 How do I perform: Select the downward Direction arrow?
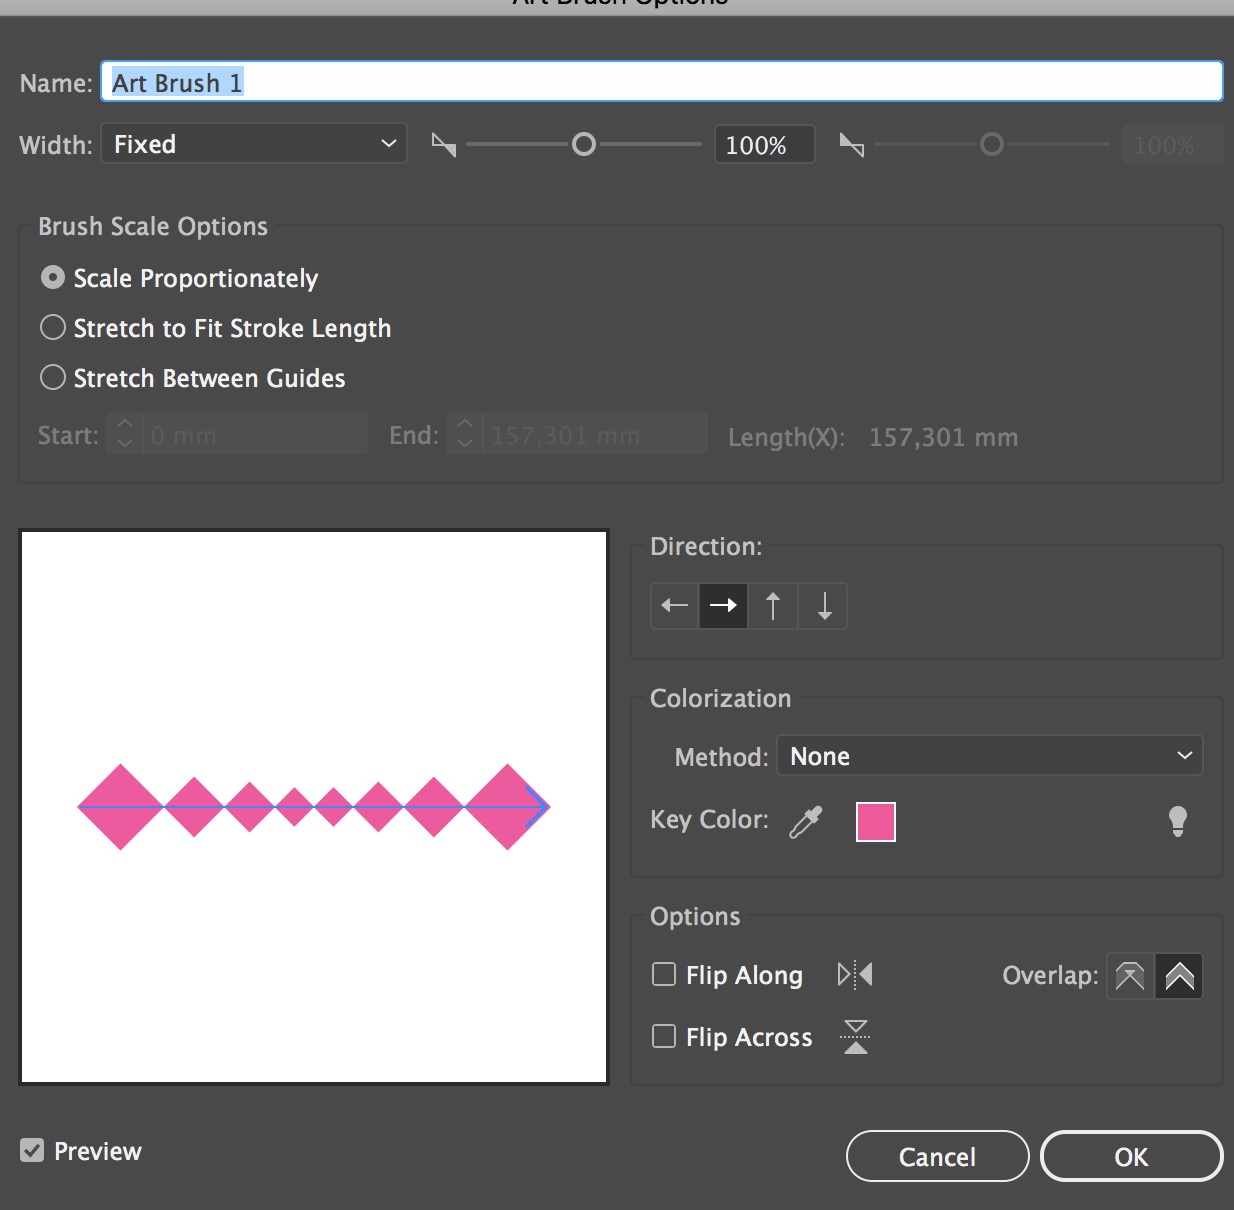tap(821, 605)
